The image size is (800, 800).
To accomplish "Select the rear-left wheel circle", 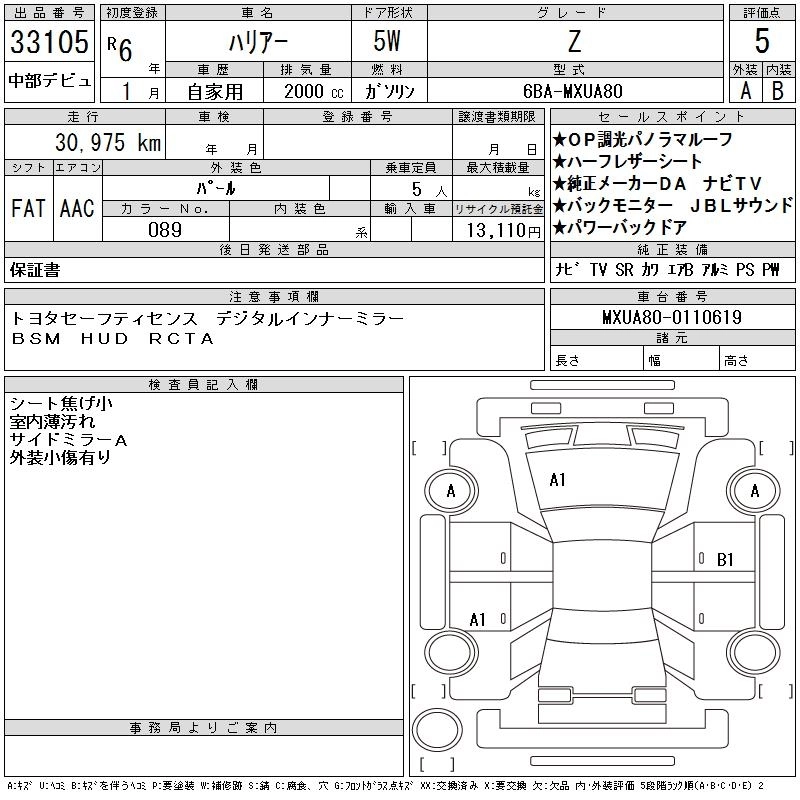I will [x=451, y=652].
